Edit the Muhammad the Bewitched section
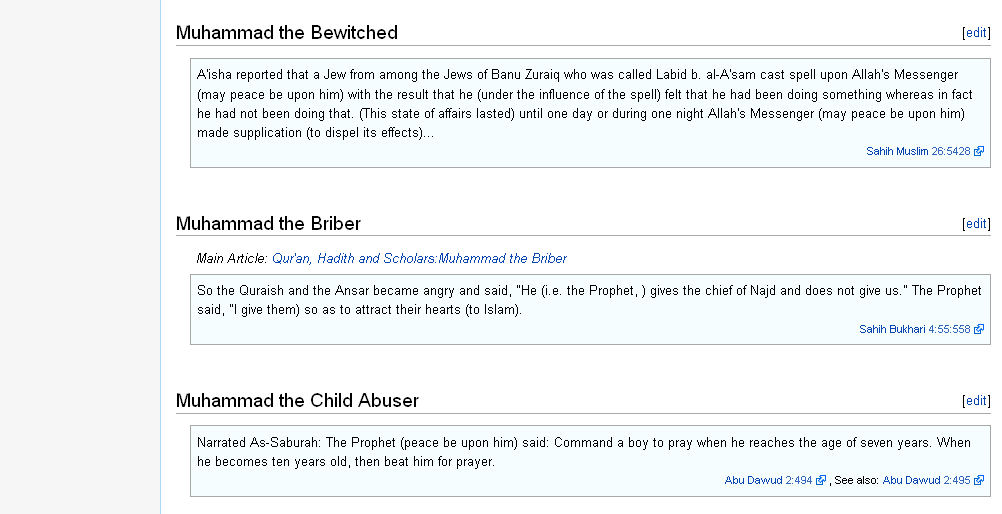 tap(976, 33)
